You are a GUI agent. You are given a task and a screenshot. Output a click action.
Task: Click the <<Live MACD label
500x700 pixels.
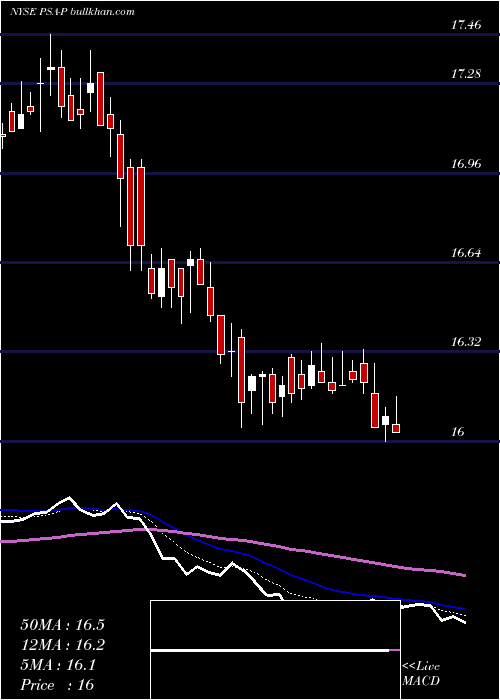(x=421, y=673)
